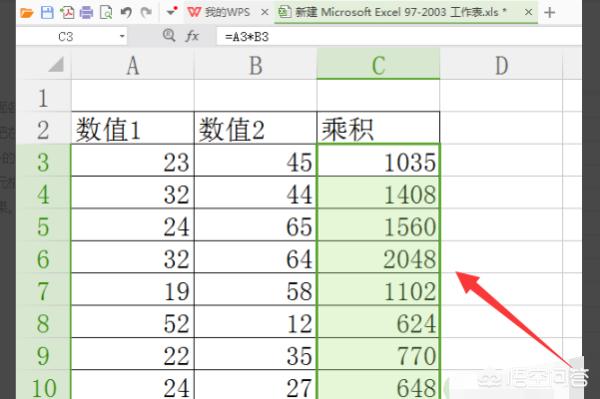The width and height of the screenshot is (600, 399).
Task: Open print preview icon
Action: 106,13
